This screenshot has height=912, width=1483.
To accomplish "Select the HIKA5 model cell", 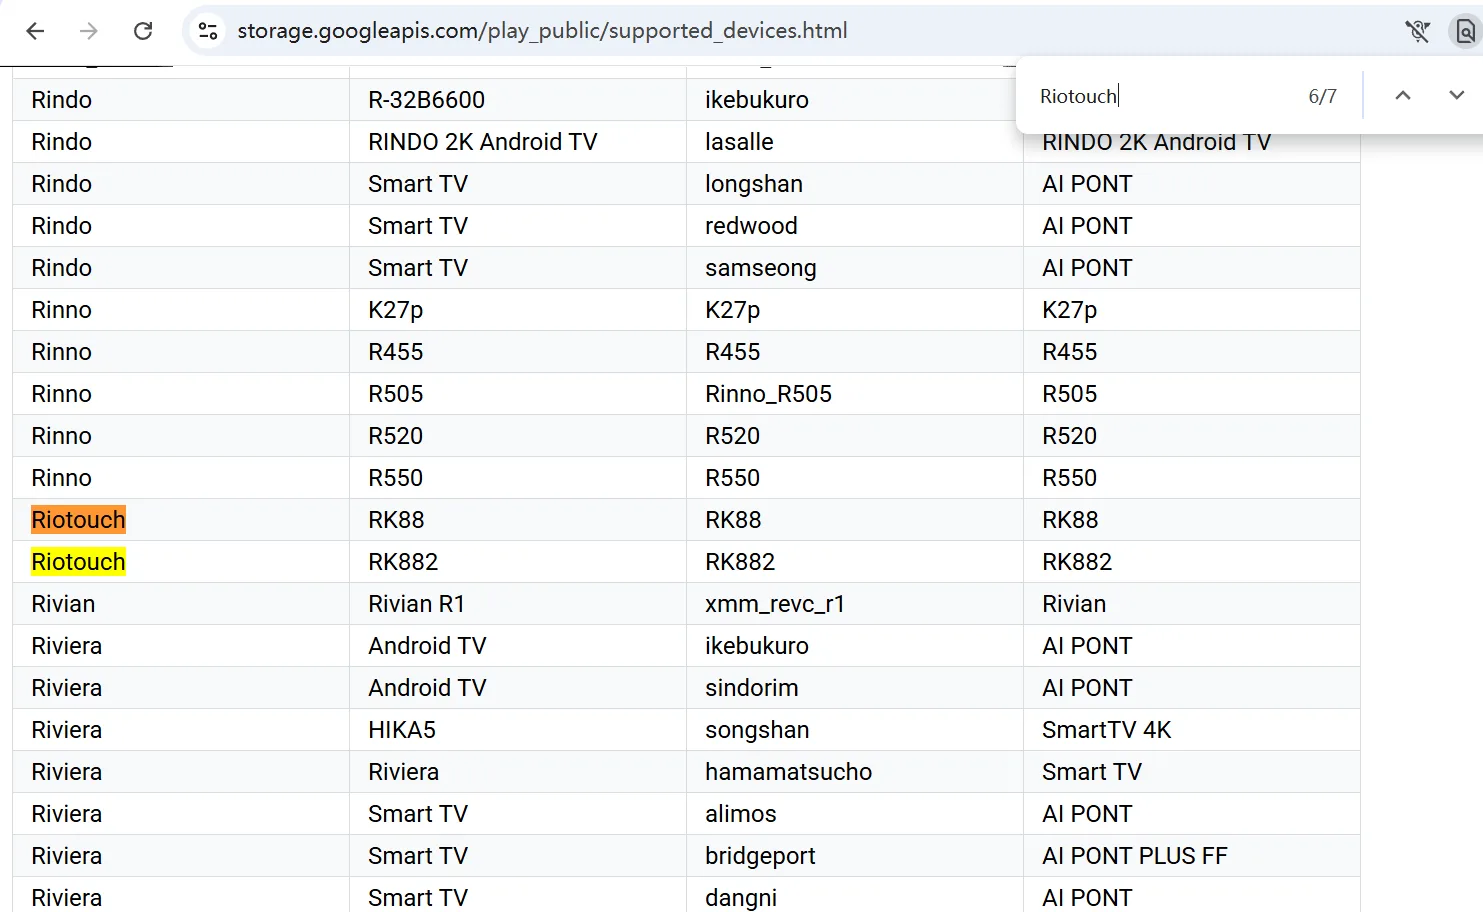I will click(x=518, y=730).
